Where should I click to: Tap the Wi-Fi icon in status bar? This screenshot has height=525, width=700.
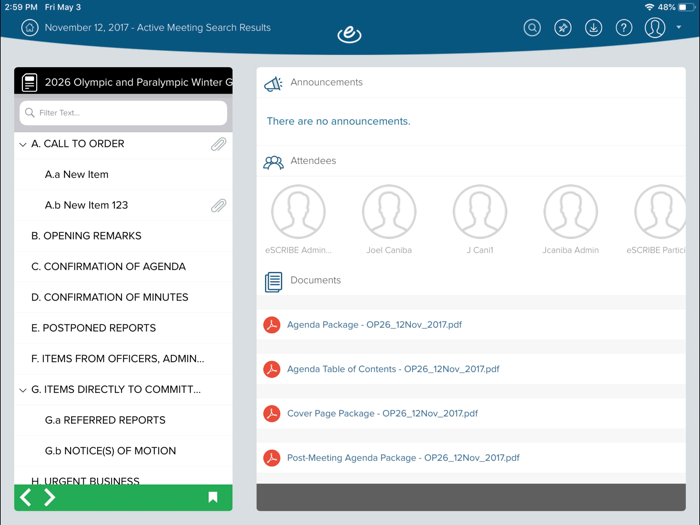click(650, 7)
